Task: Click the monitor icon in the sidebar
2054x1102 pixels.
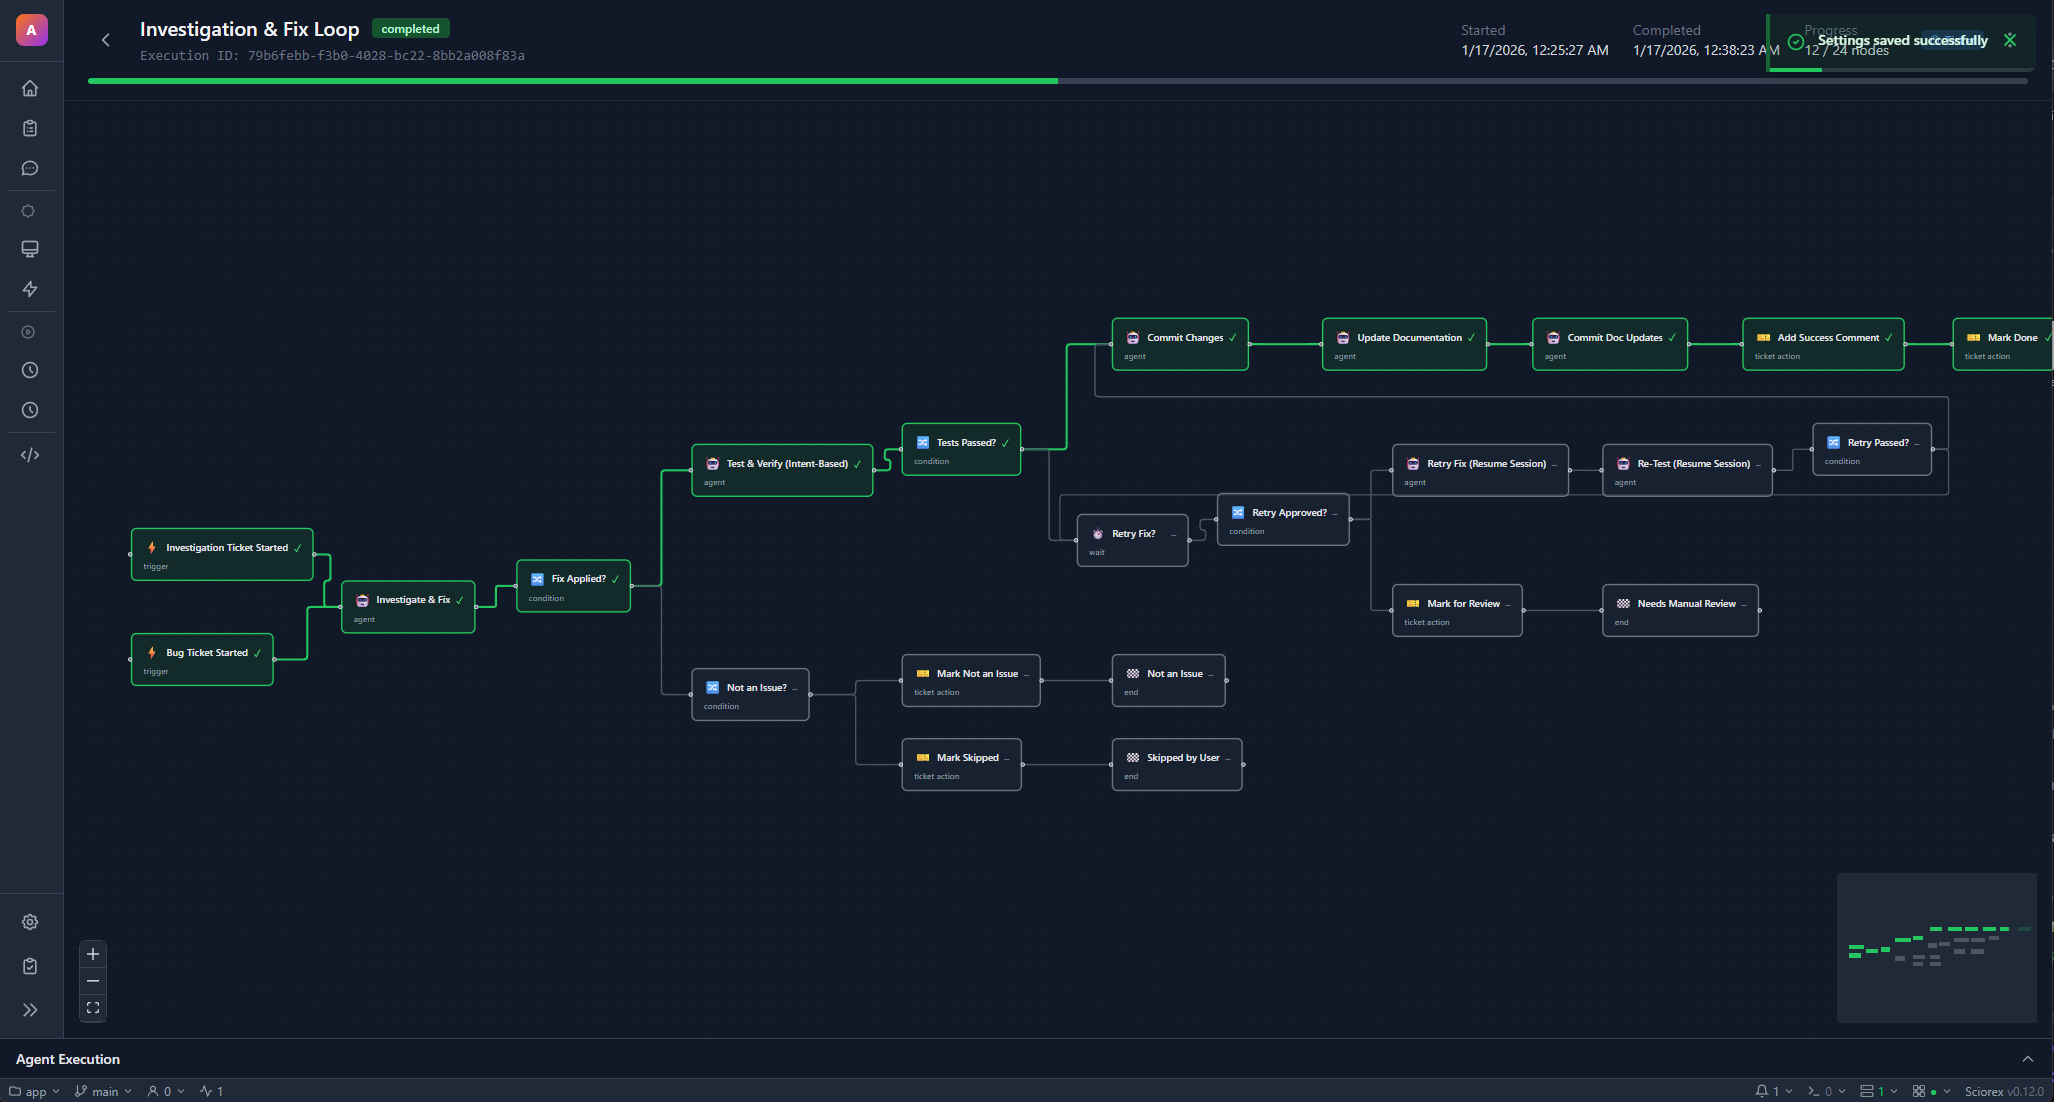Action: pos(30,249)
